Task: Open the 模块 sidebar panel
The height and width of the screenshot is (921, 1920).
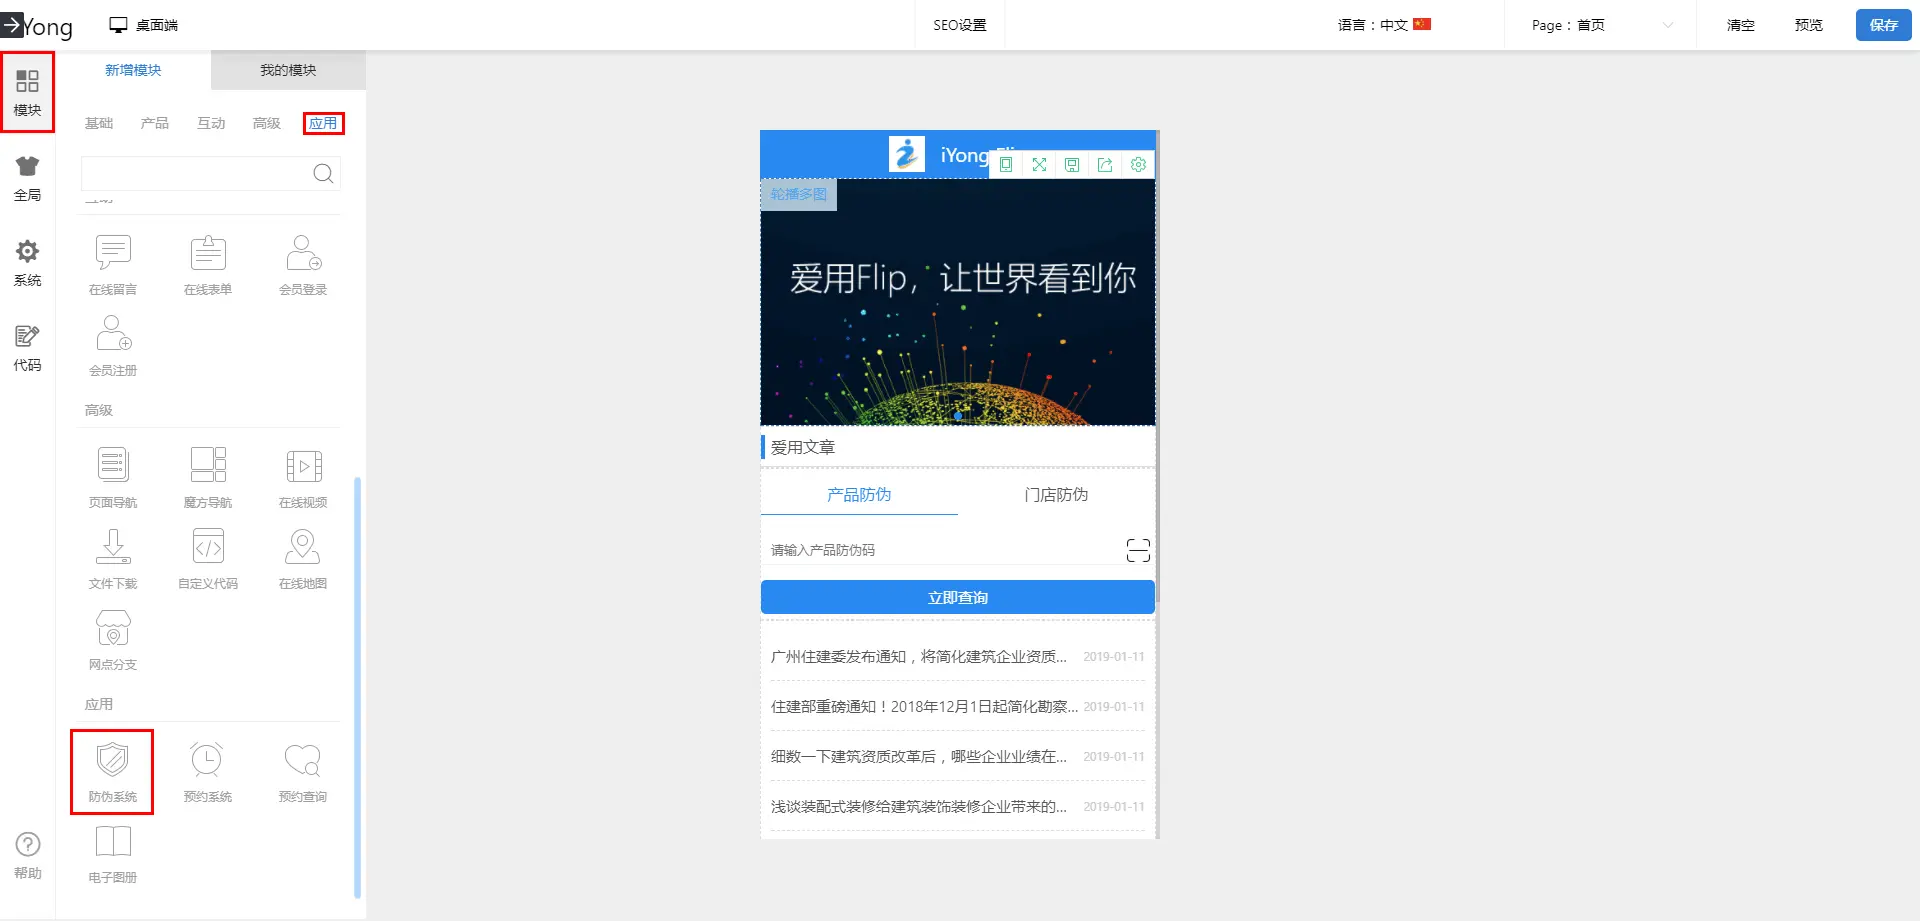Action: 27,92
